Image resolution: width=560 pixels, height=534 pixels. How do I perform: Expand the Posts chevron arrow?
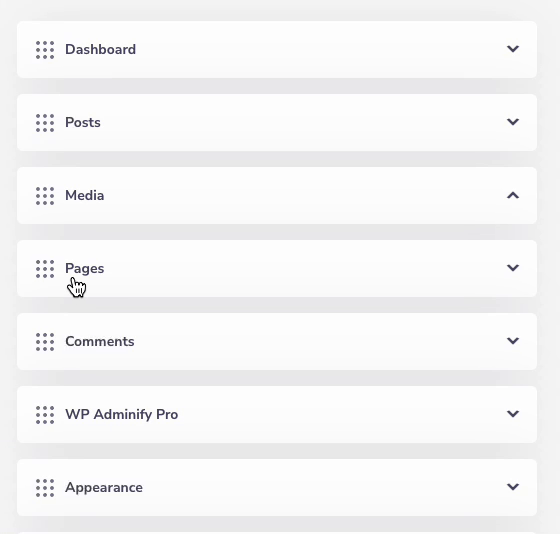[513, 122]
